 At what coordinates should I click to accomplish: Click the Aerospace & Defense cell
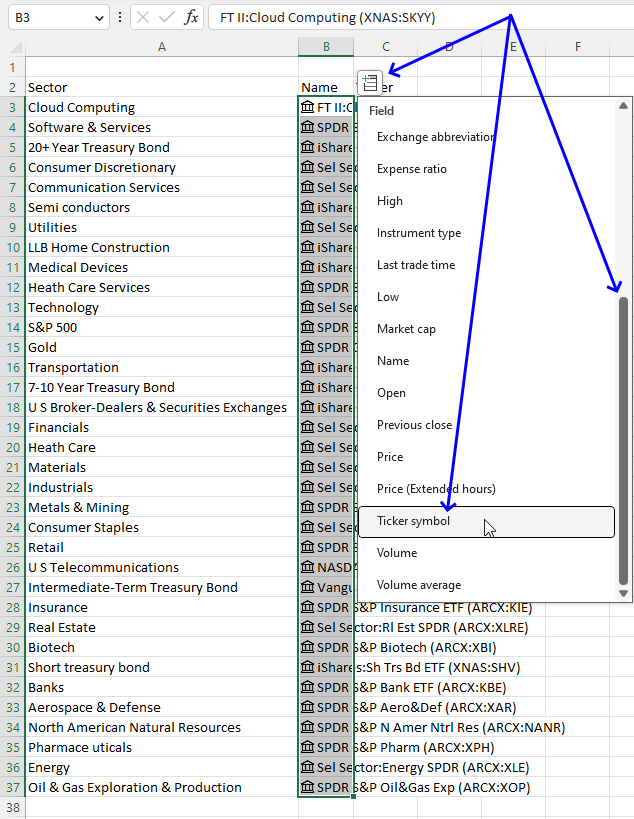[x=161, y=707]
